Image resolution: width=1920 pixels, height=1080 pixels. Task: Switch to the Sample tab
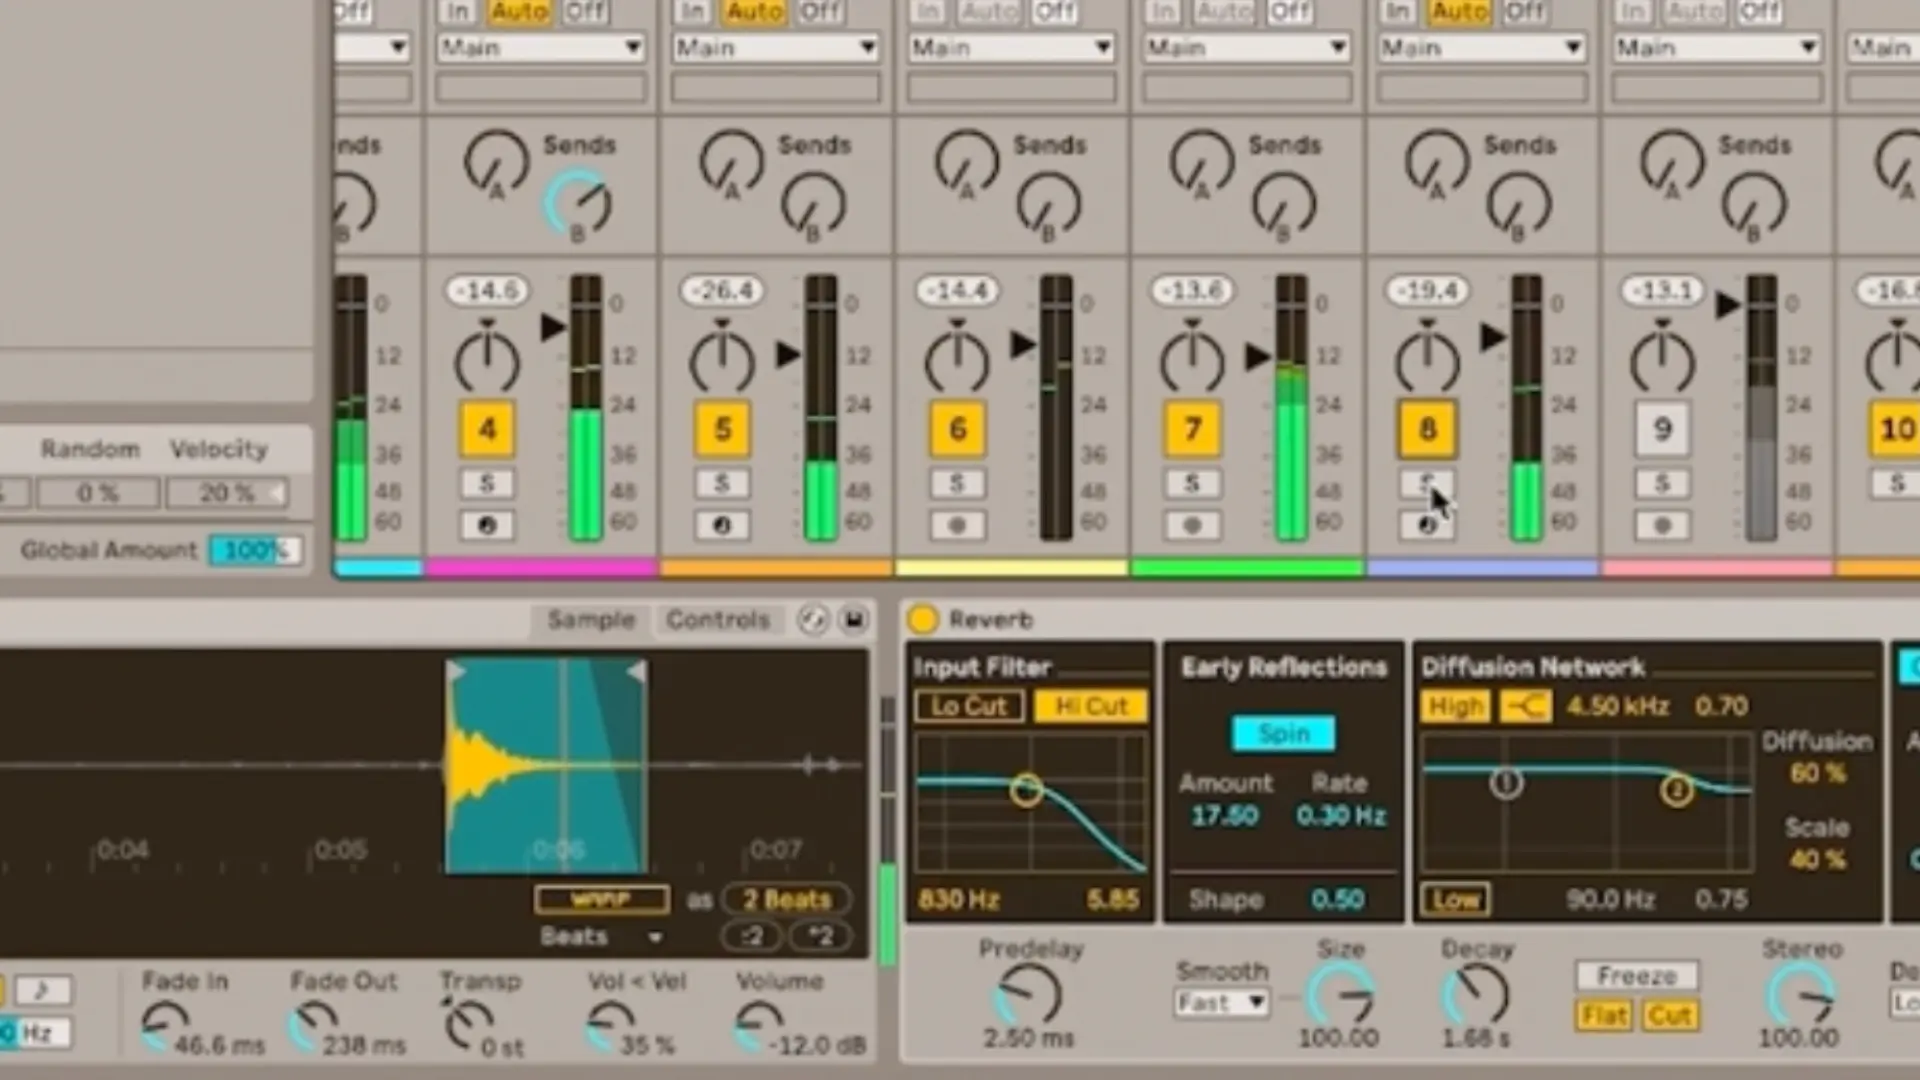[591, 620]
